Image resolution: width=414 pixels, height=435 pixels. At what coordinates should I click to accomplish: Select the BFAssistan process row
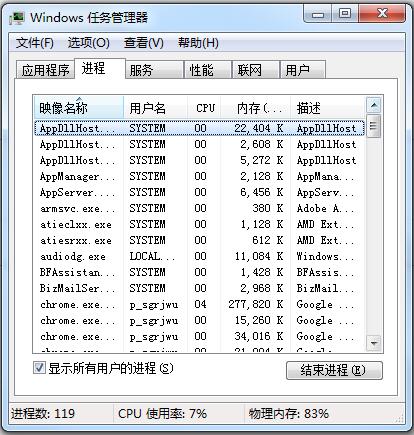pos(199,272)
